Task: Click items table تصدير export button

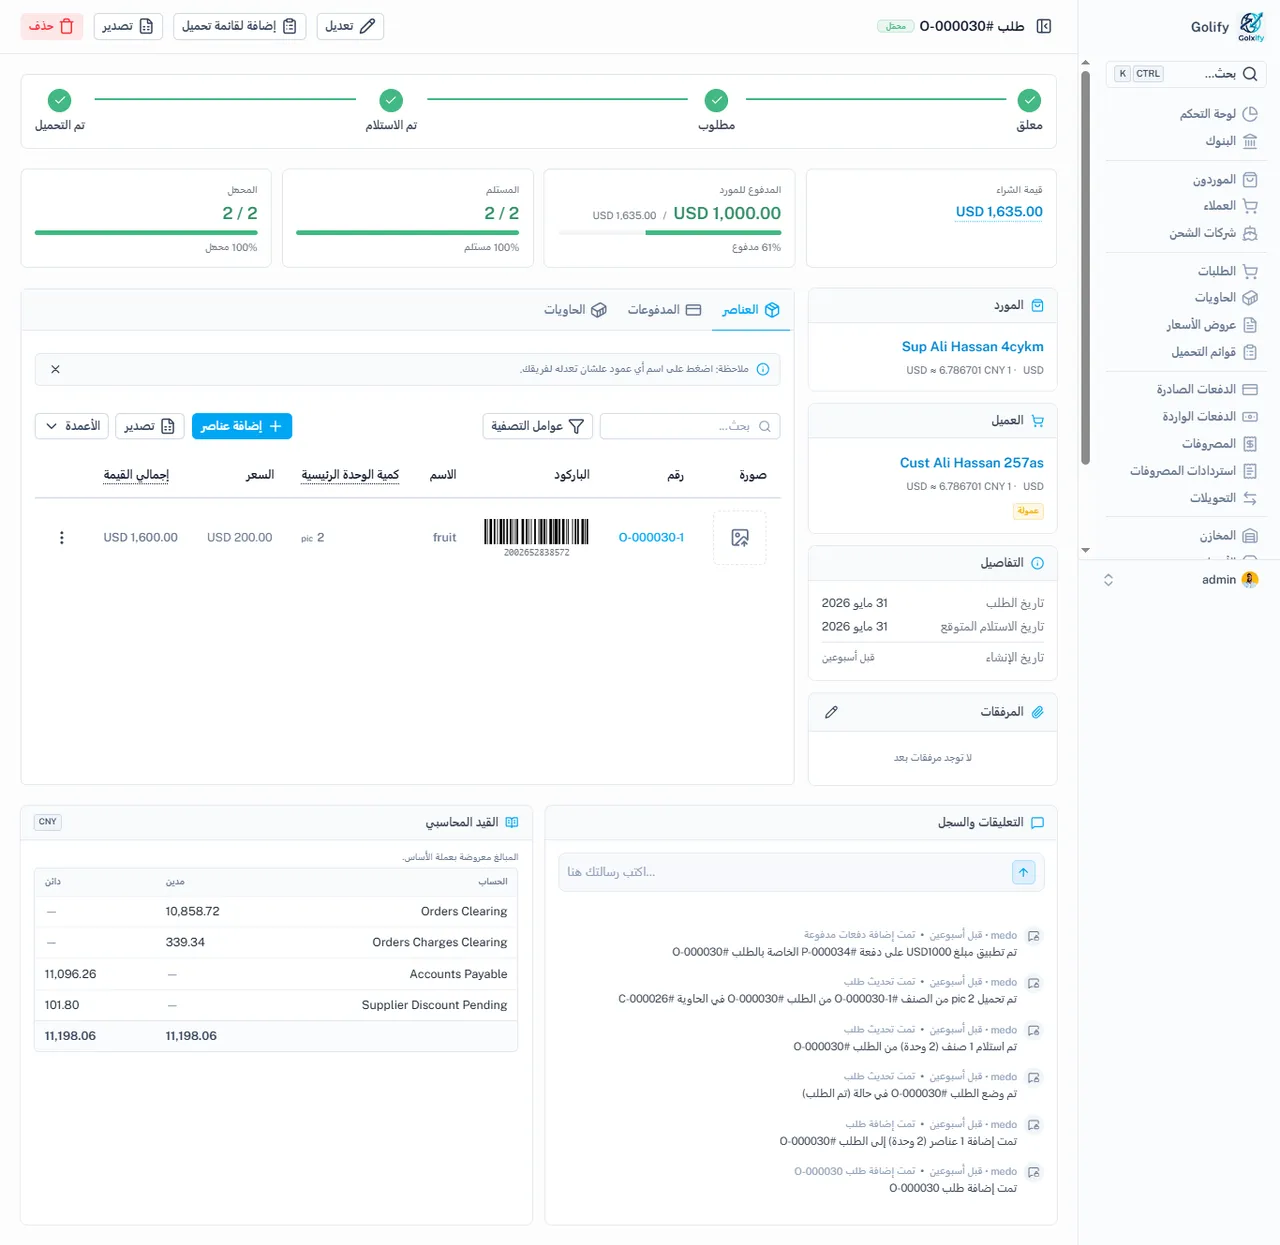Action: pos(150,426)
